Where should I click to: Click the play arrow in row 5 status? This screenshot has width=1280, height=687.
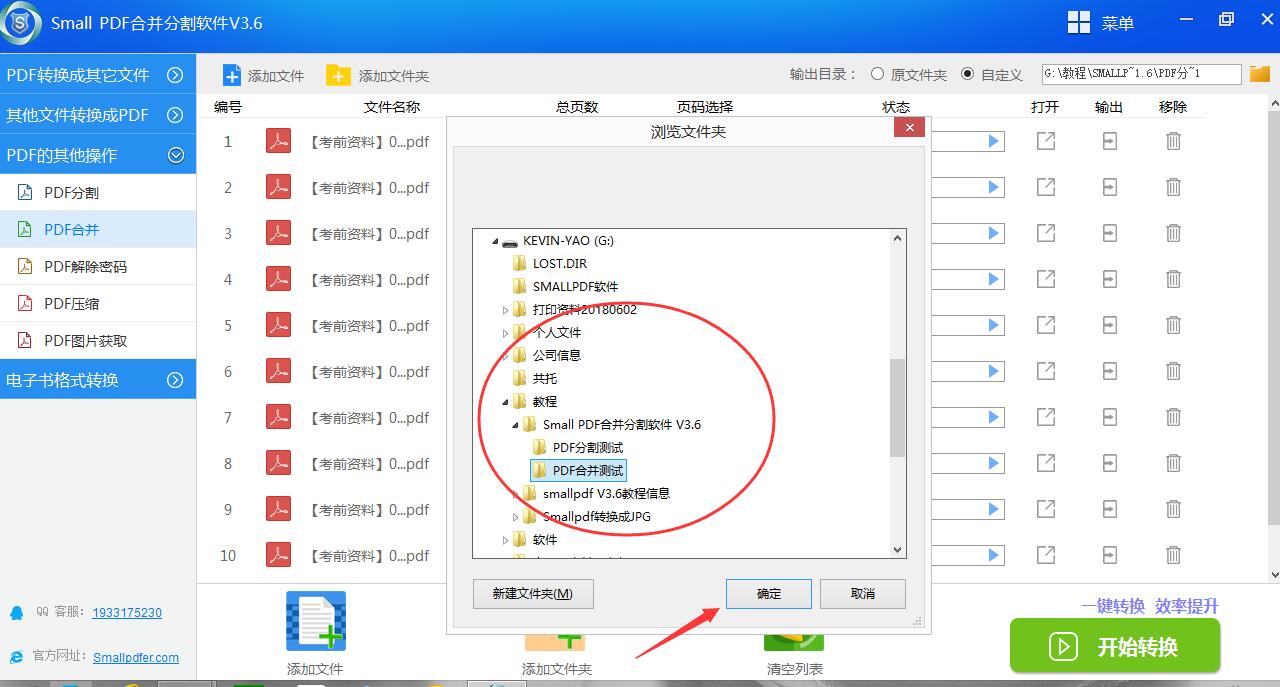994,325
